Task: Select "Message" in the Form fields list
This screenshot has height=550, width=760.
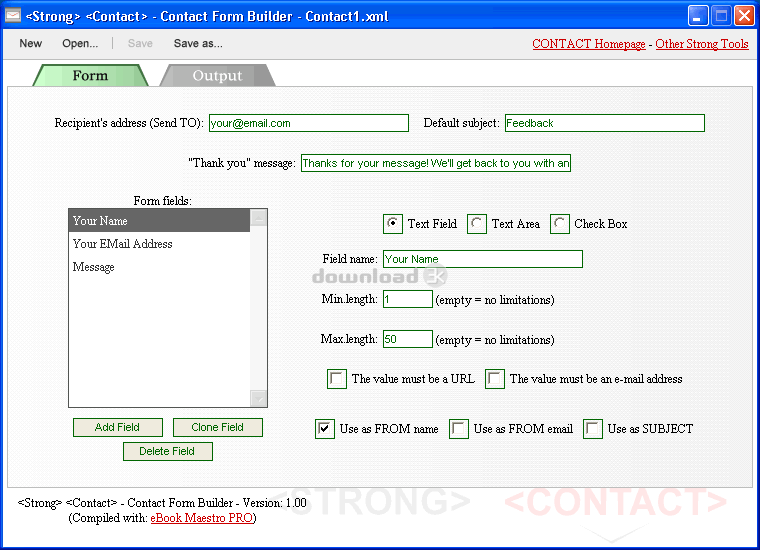Action: [159, 267]
